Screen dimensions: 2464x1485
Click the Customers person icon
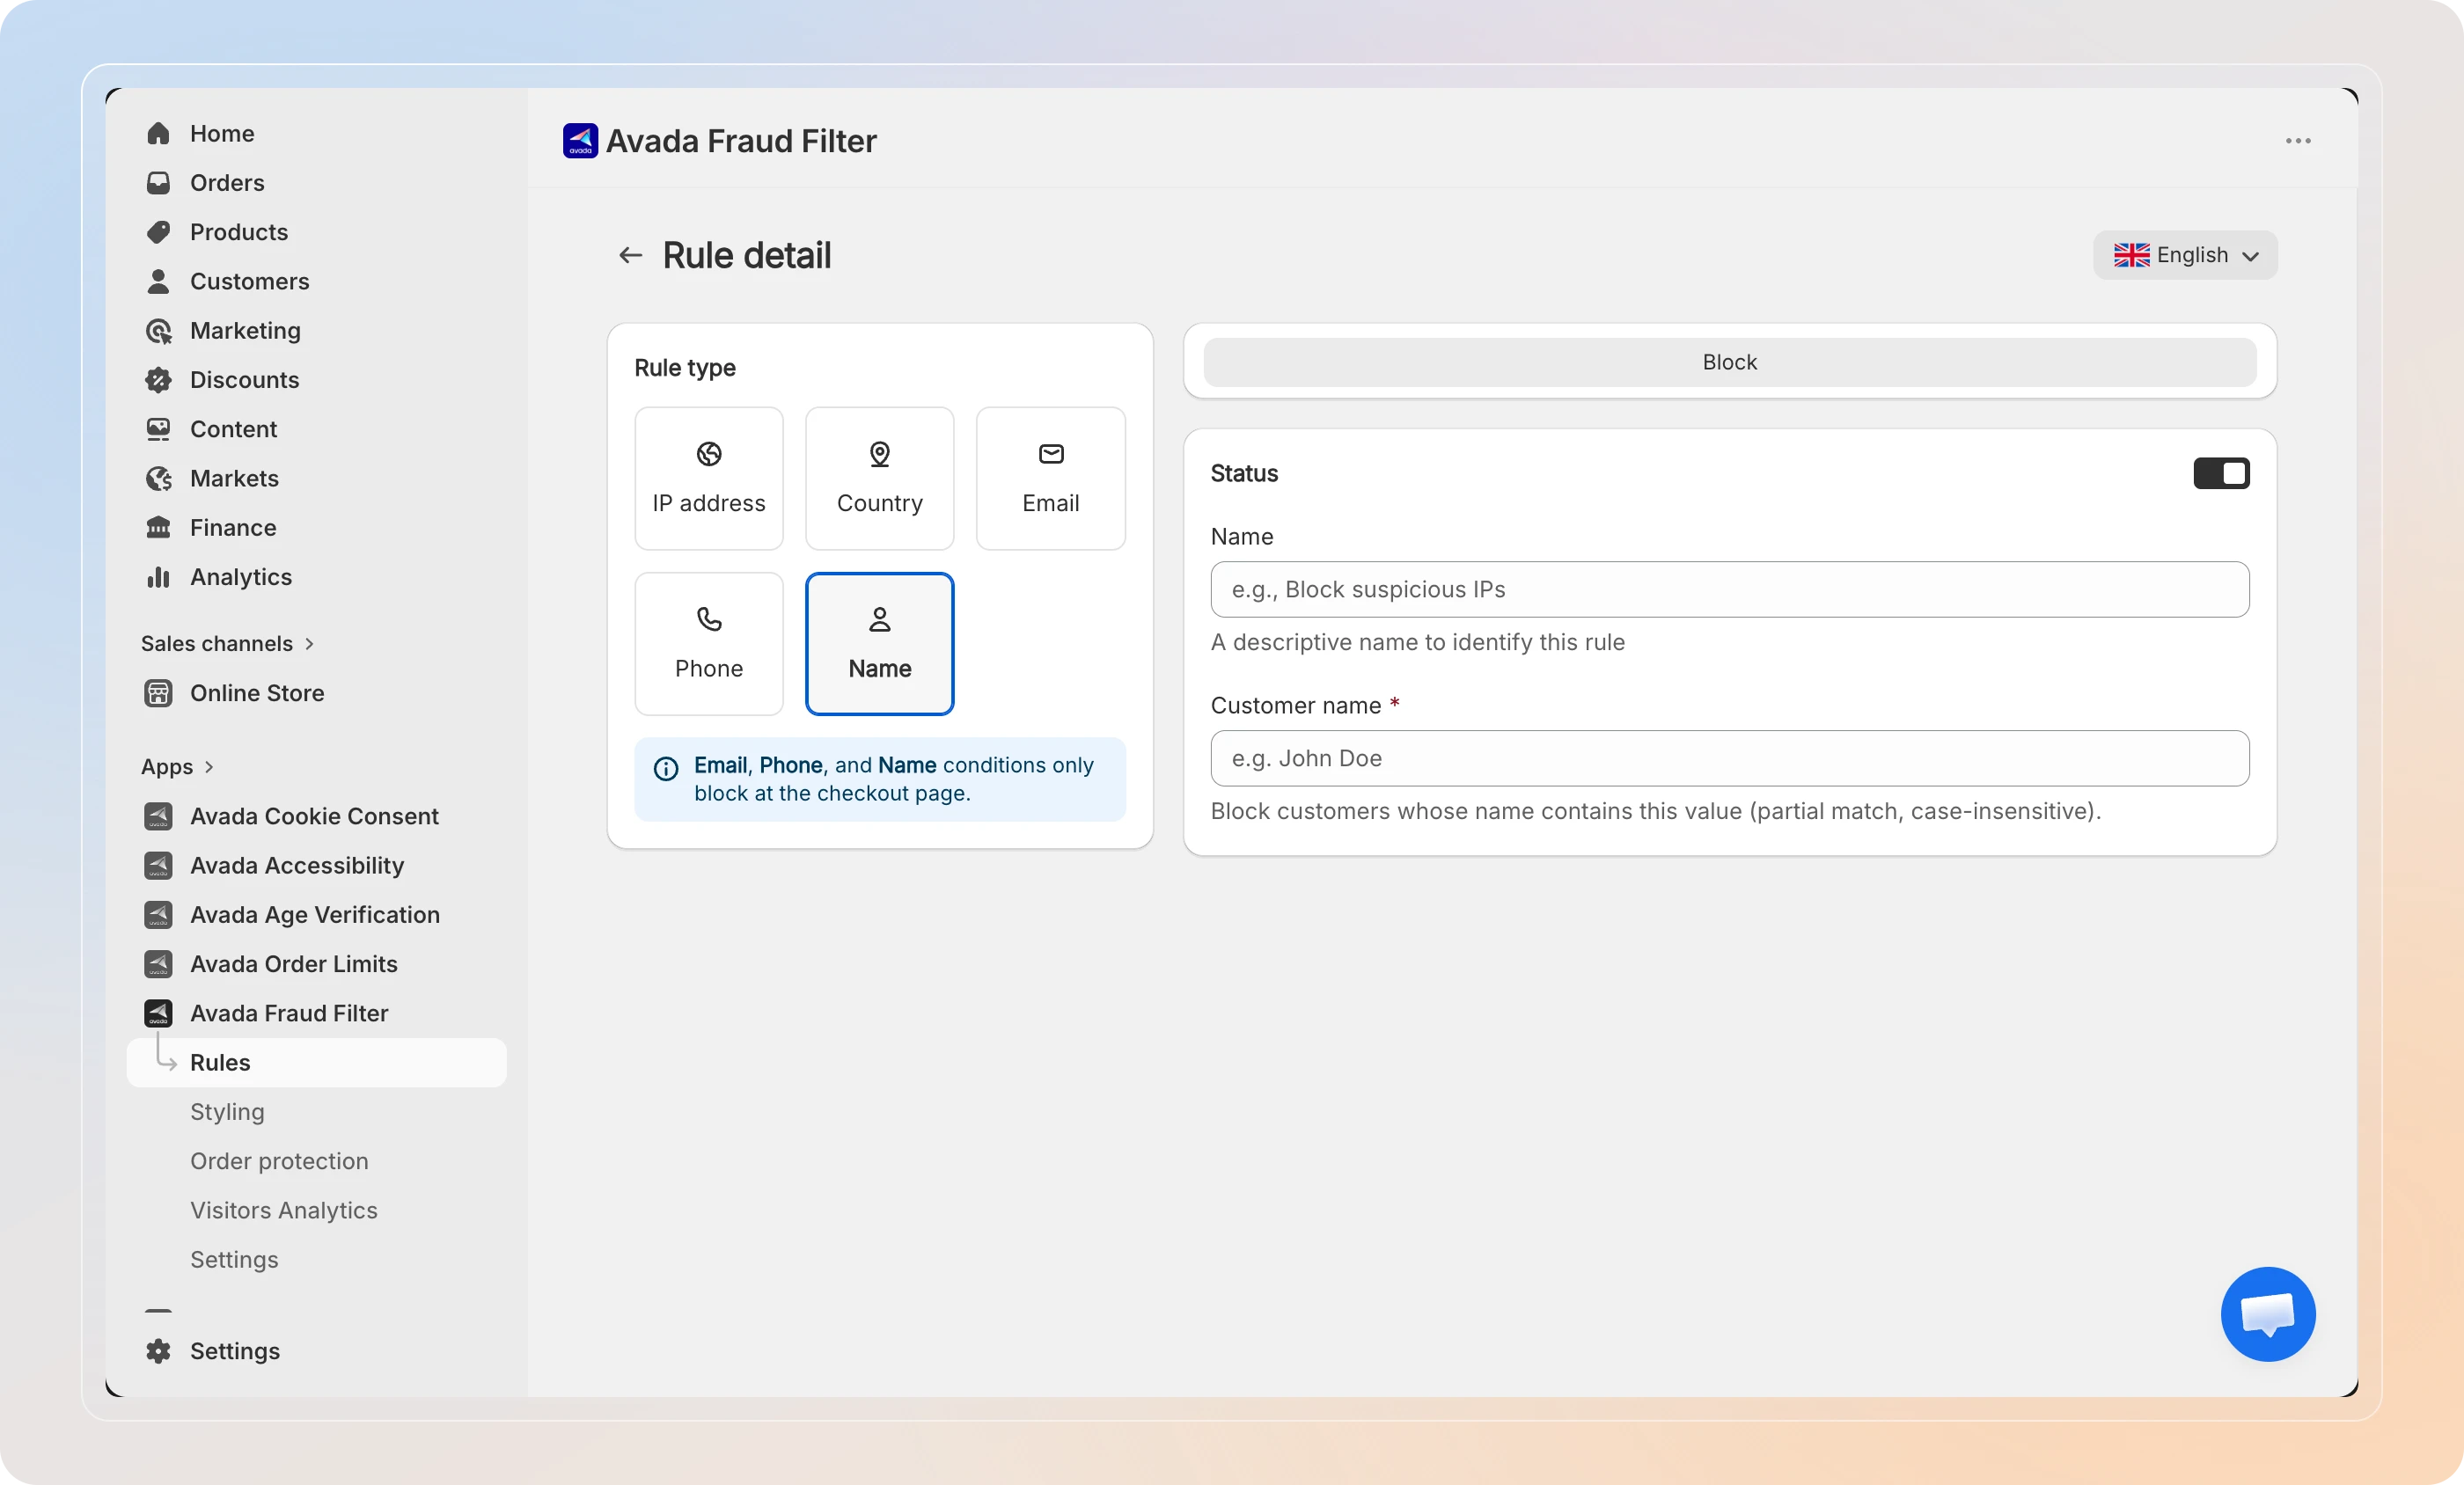158,281
